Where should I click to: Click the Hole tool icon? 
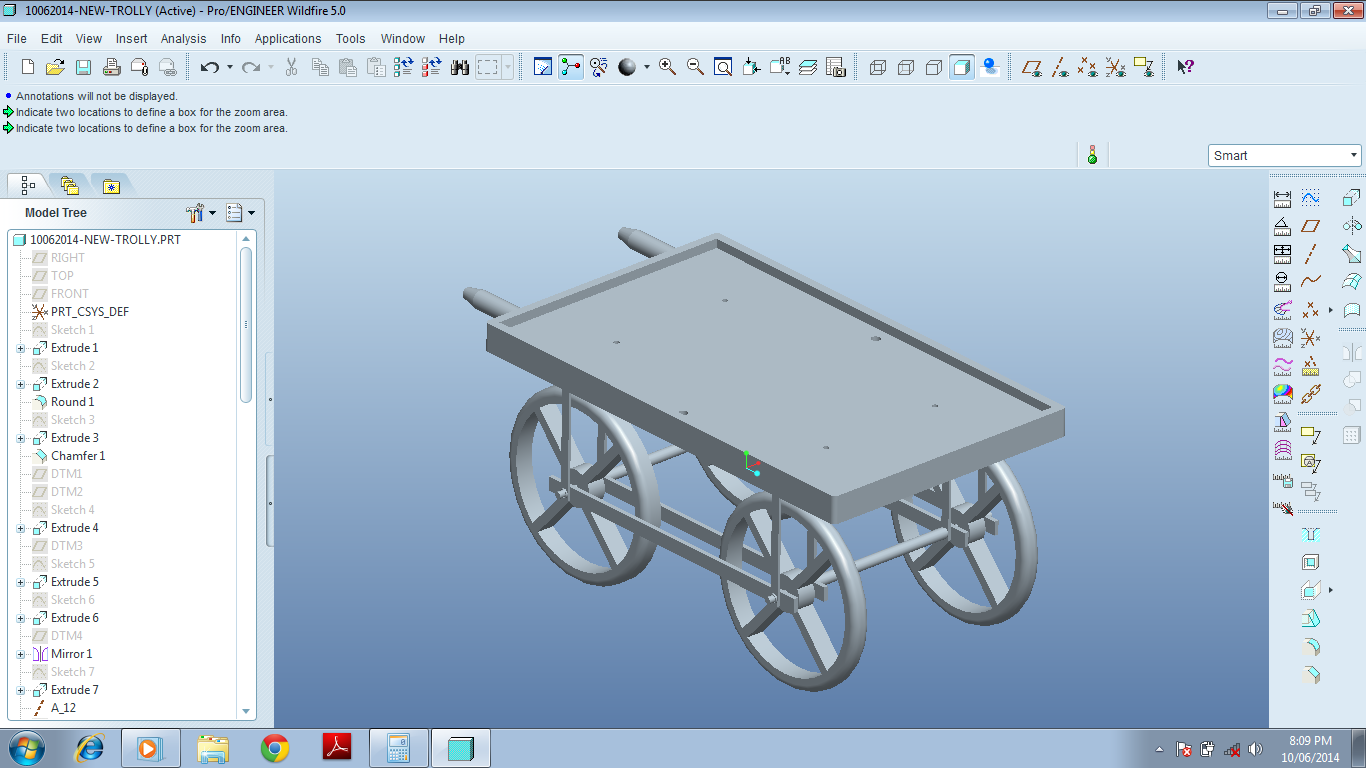[1311, 535]
